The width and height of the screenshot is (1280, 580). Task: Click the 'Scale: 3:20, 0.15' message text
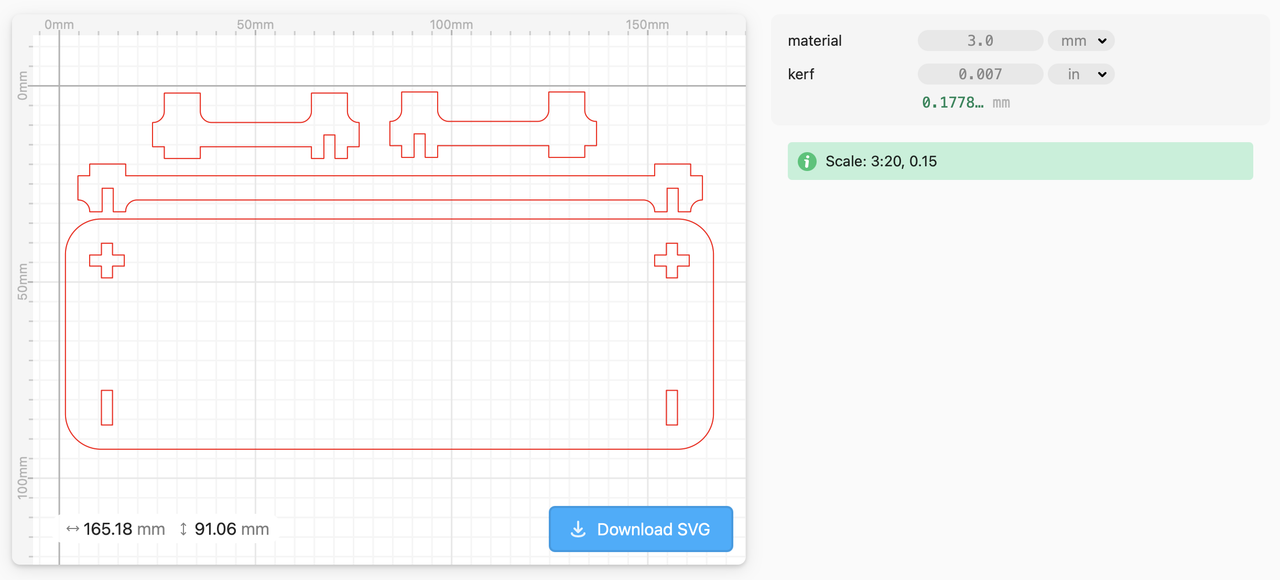pos(881,161)
